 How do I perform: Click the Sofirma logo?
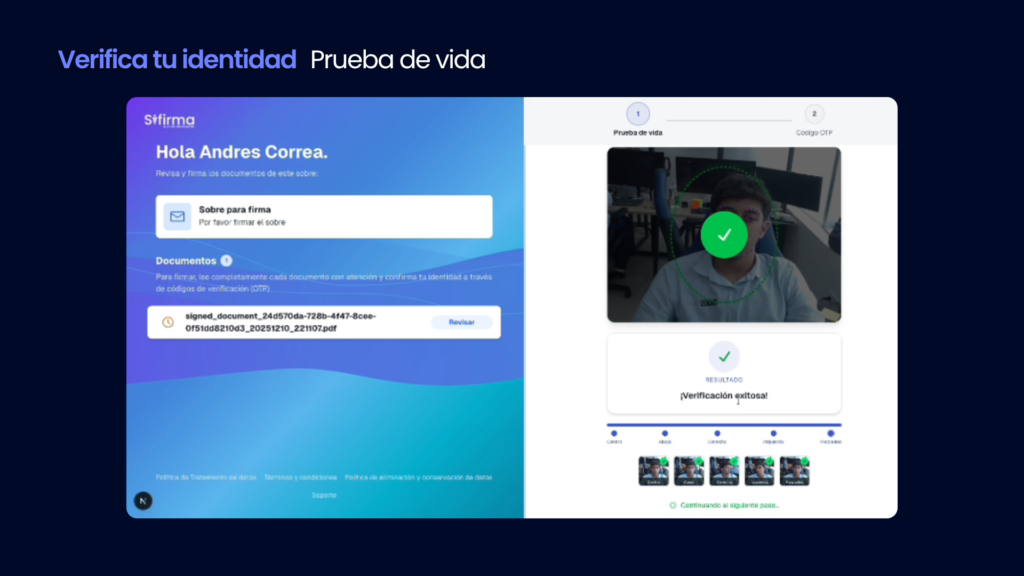(169, 121)
